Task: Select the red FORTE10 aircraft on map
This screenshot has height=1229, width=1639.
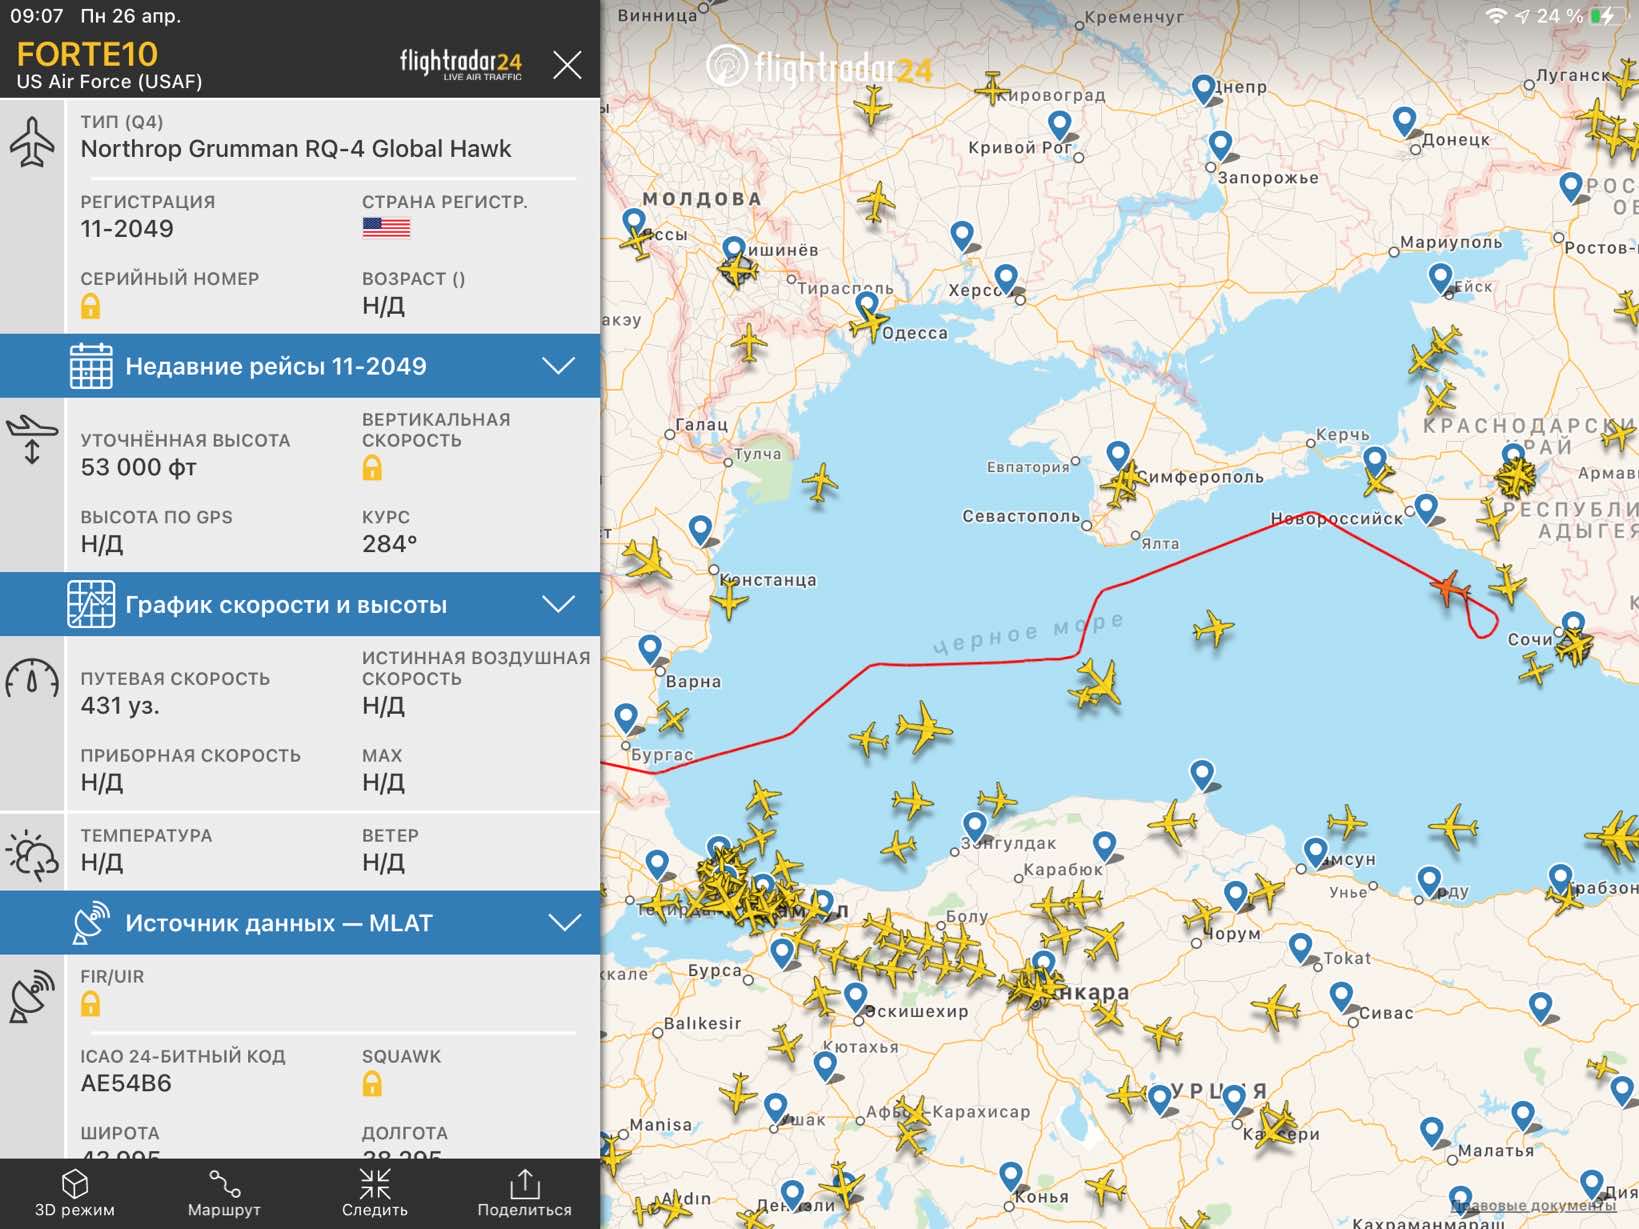Action: [x=1449, y=587]
